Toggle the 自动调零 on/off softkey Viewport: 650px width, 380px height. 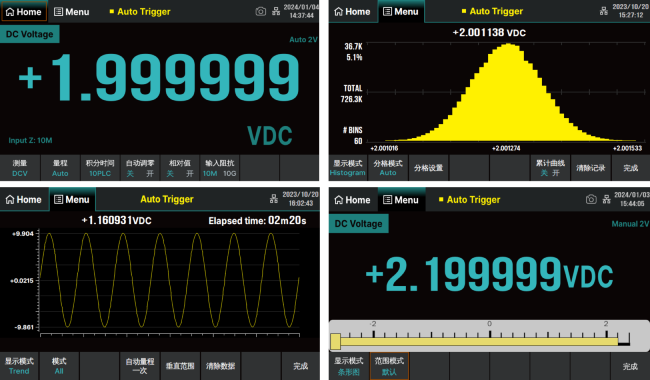(140, 168)
